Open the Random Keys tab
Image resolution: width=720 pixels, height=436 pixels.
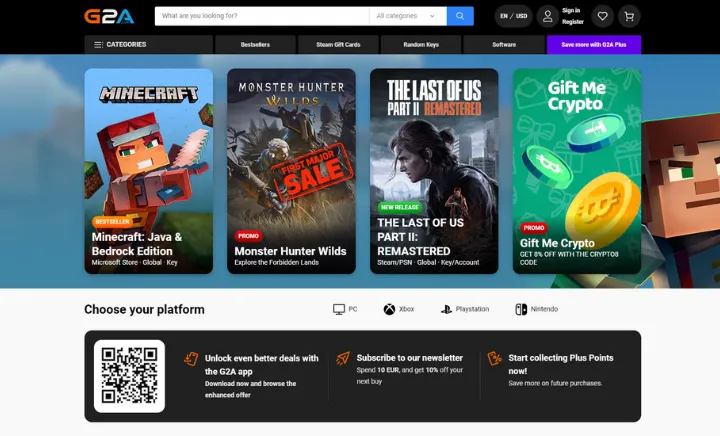click(x=421, y=45)
